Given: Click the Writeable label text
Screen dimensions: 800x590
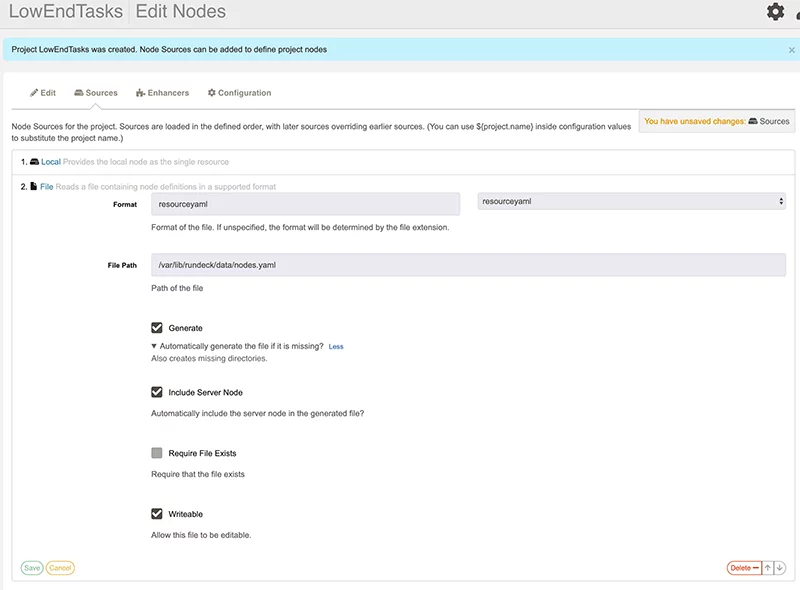Looking at the screenshot, I should tap(186, 514).
